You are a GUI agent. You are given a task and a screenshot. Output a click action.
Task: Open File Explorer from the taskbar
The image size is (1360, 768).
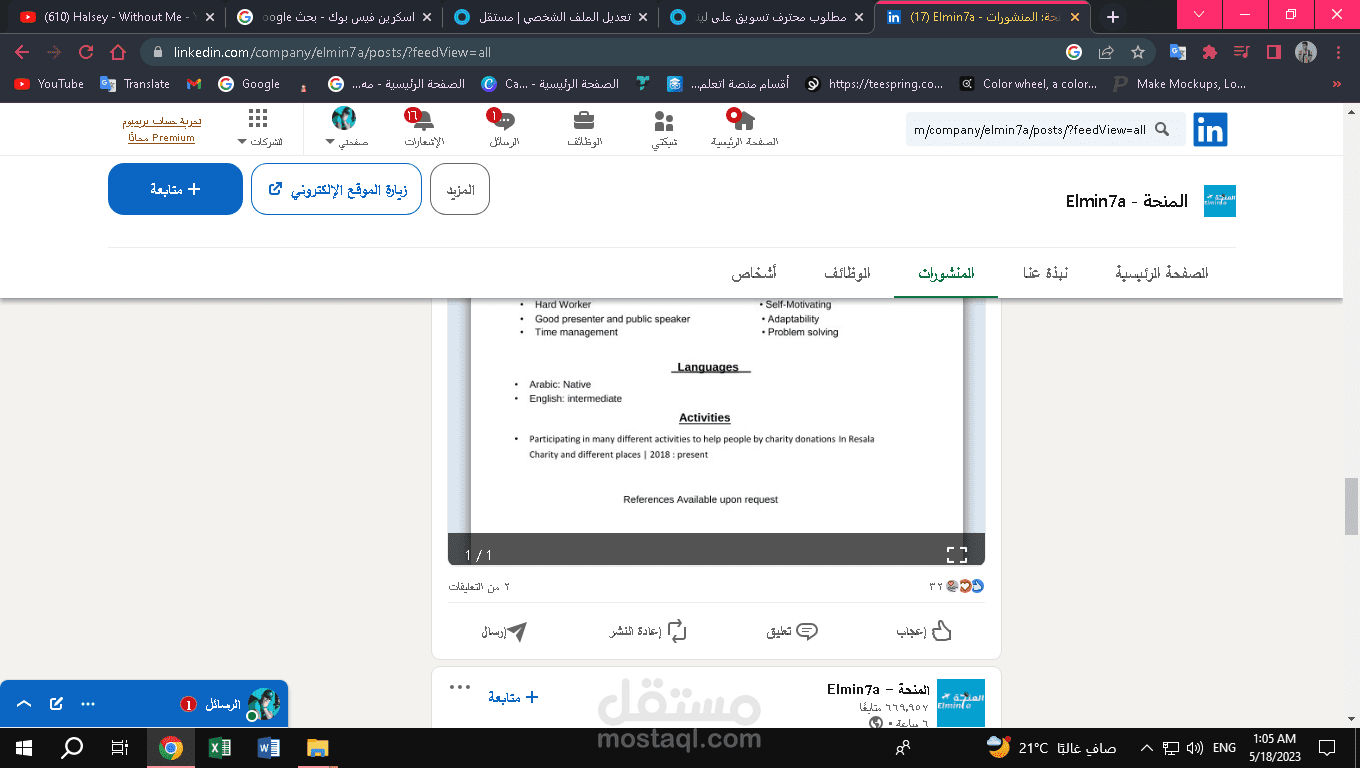click(x=317, y=747)
